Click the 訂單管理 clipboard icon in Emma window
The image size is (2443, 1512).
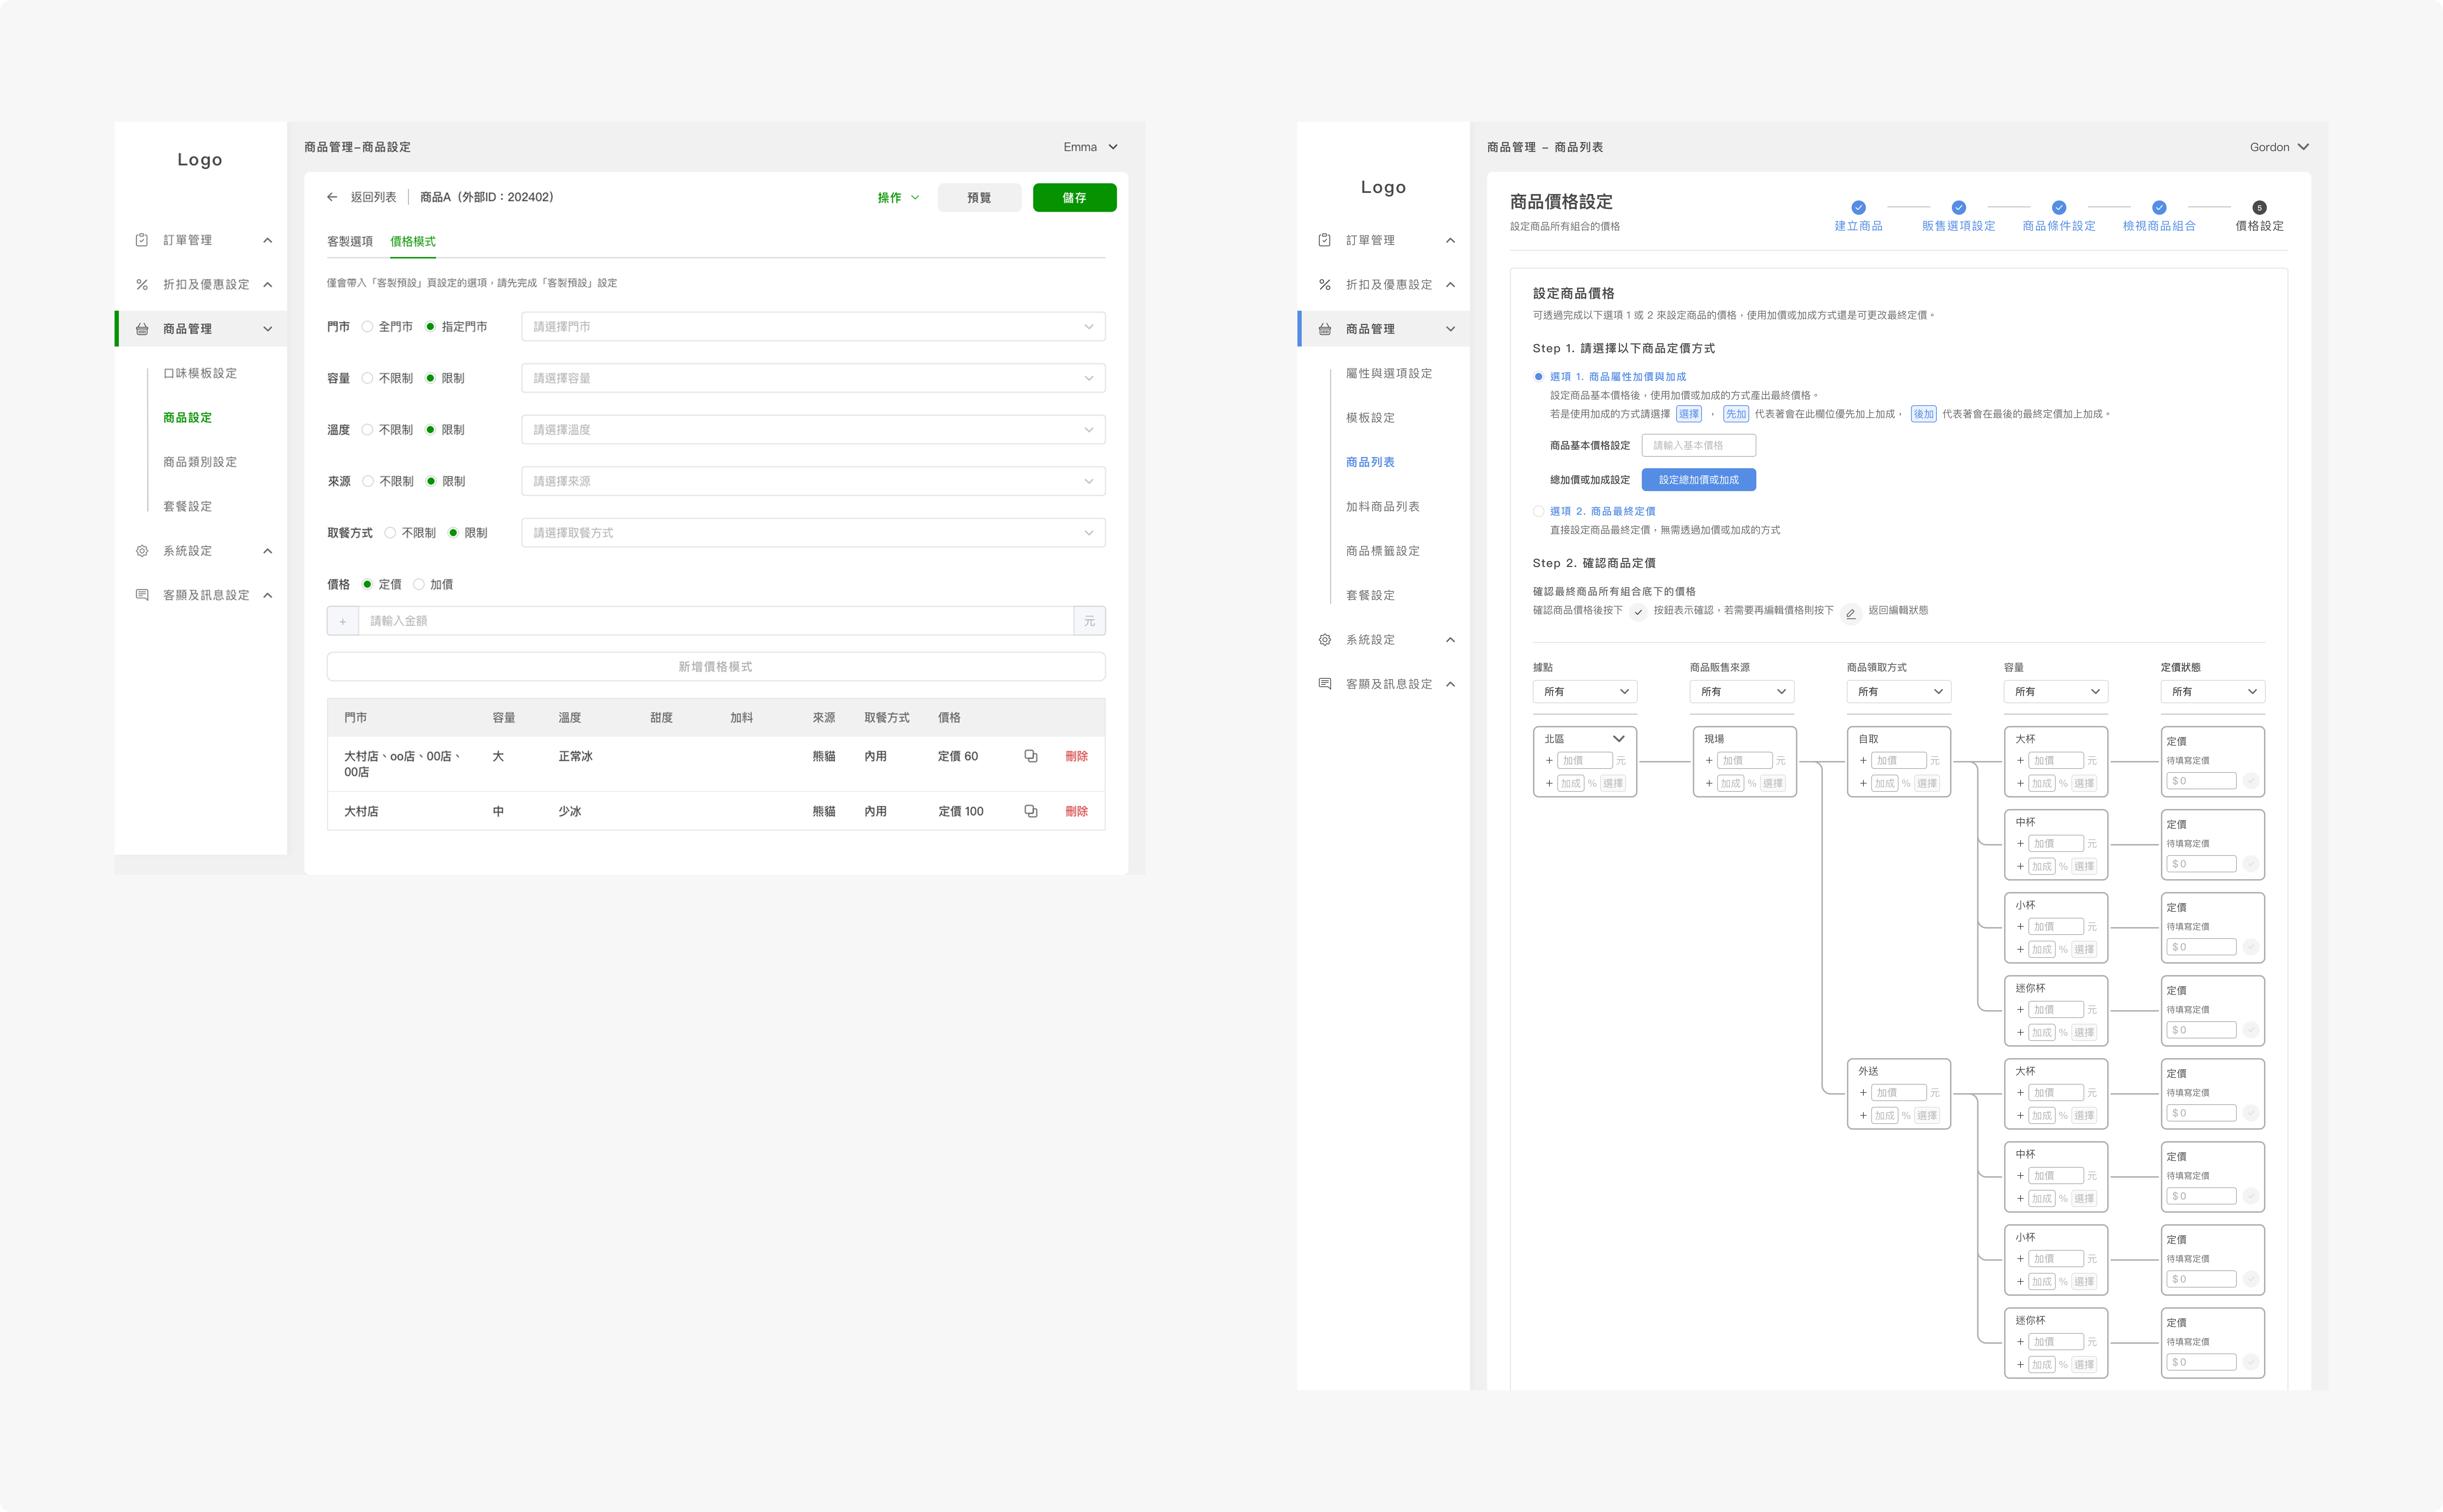click(142, 240)
